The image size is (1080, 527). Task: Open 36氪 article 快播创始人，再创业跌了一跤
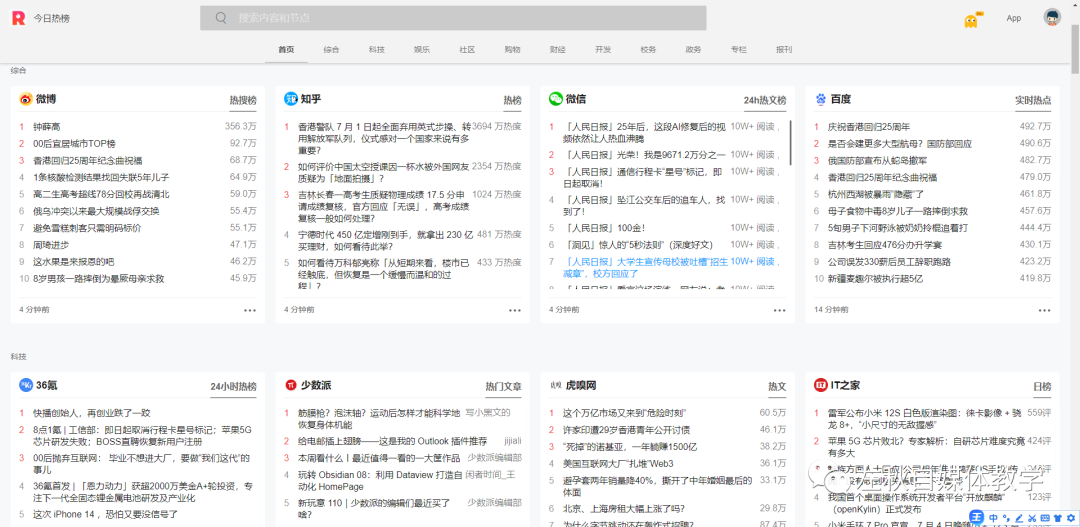(x=92, y=413)
